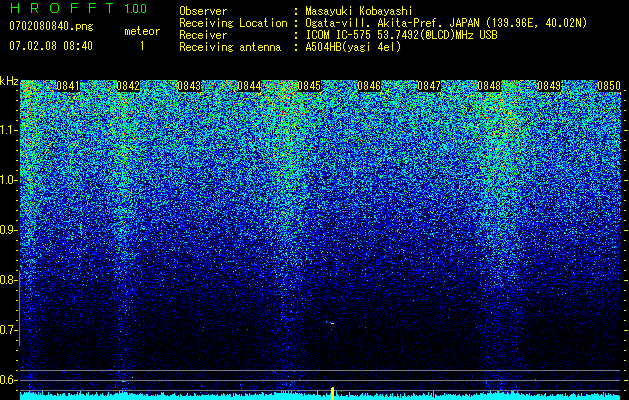
Task: Click the HROFFT 1.0.0 title text
Action: click(78, 8)
